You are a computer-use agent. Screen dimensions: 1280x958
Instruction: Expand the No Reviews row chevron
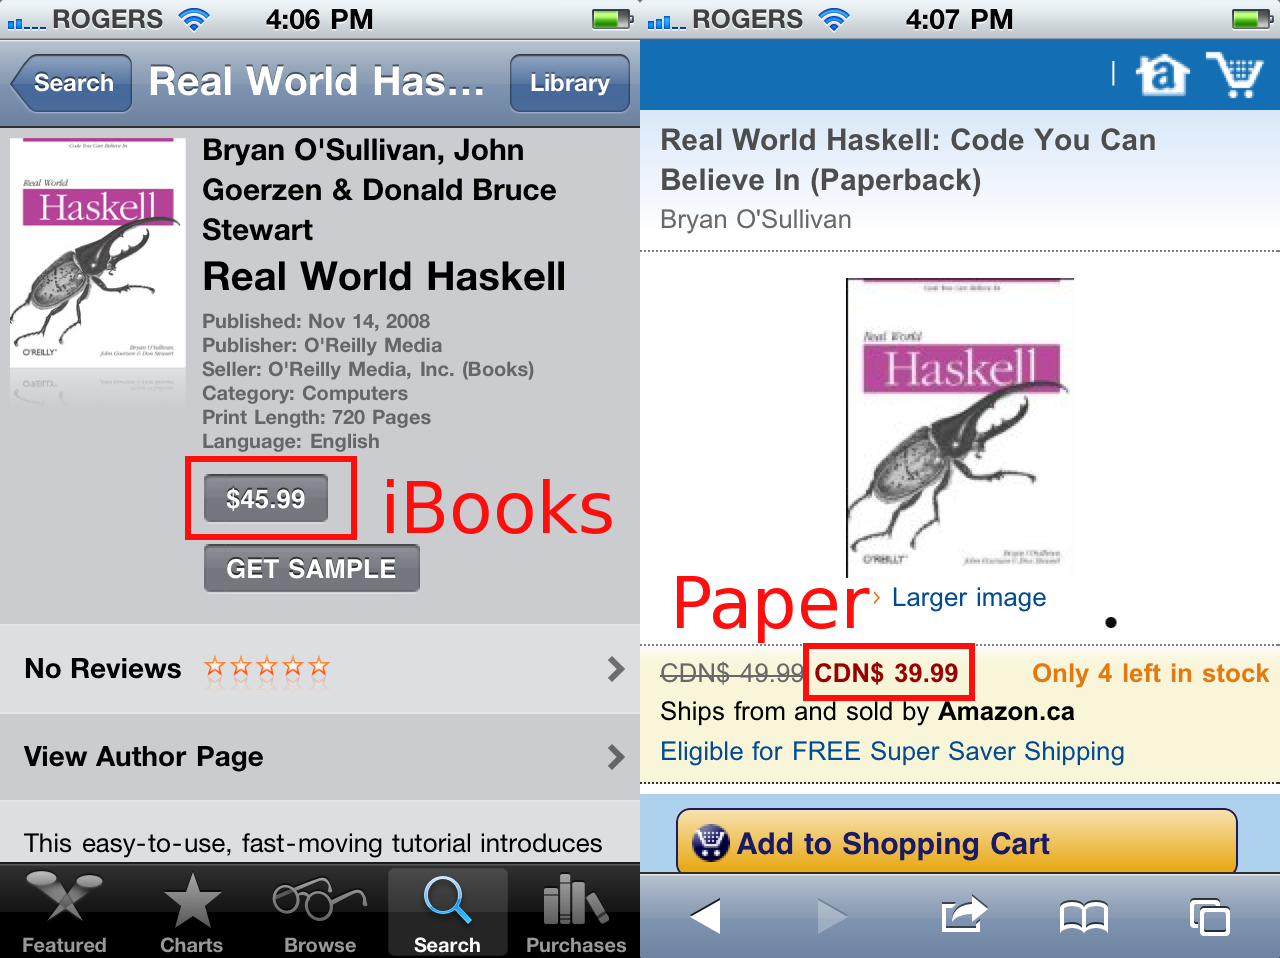(616, 669)
